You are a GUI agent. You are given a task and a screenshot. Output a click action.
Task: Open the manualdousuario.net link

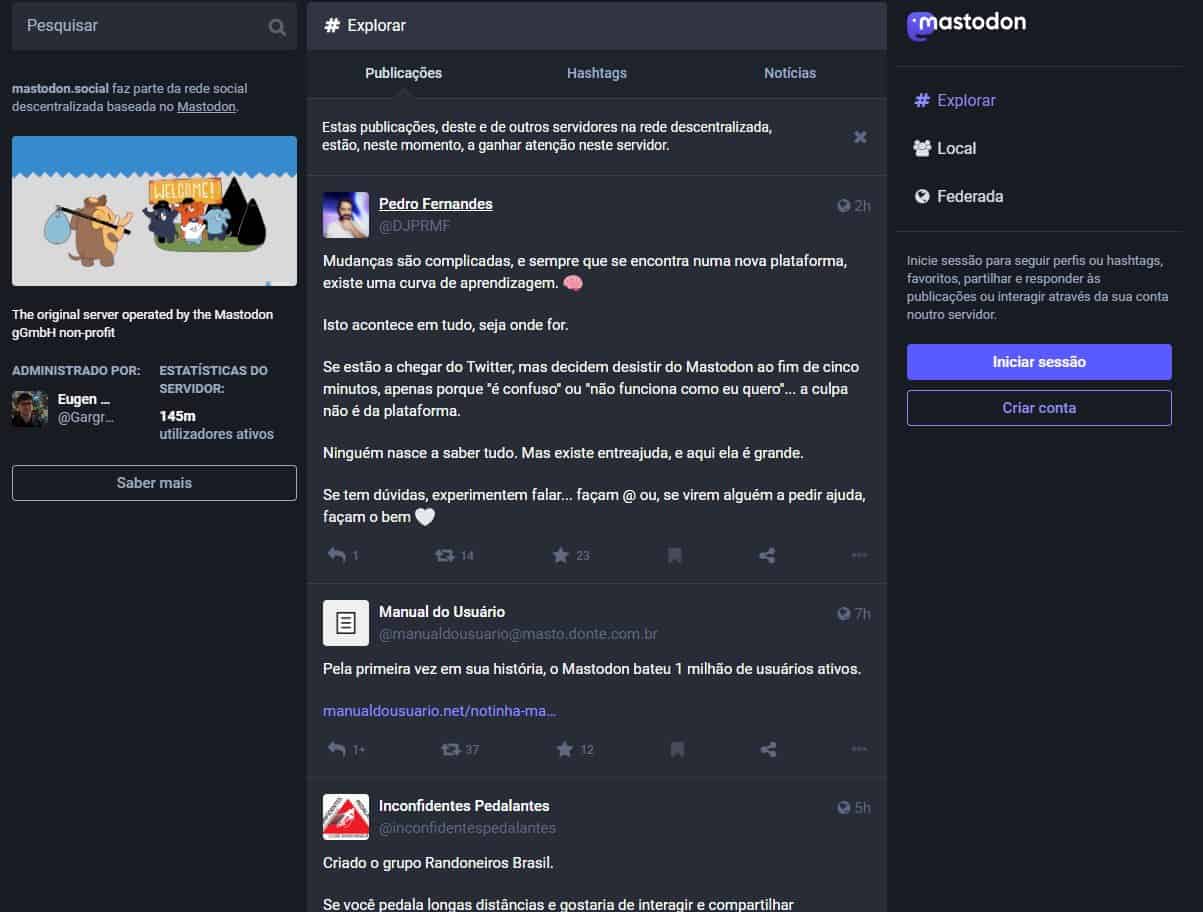point(439,711)
